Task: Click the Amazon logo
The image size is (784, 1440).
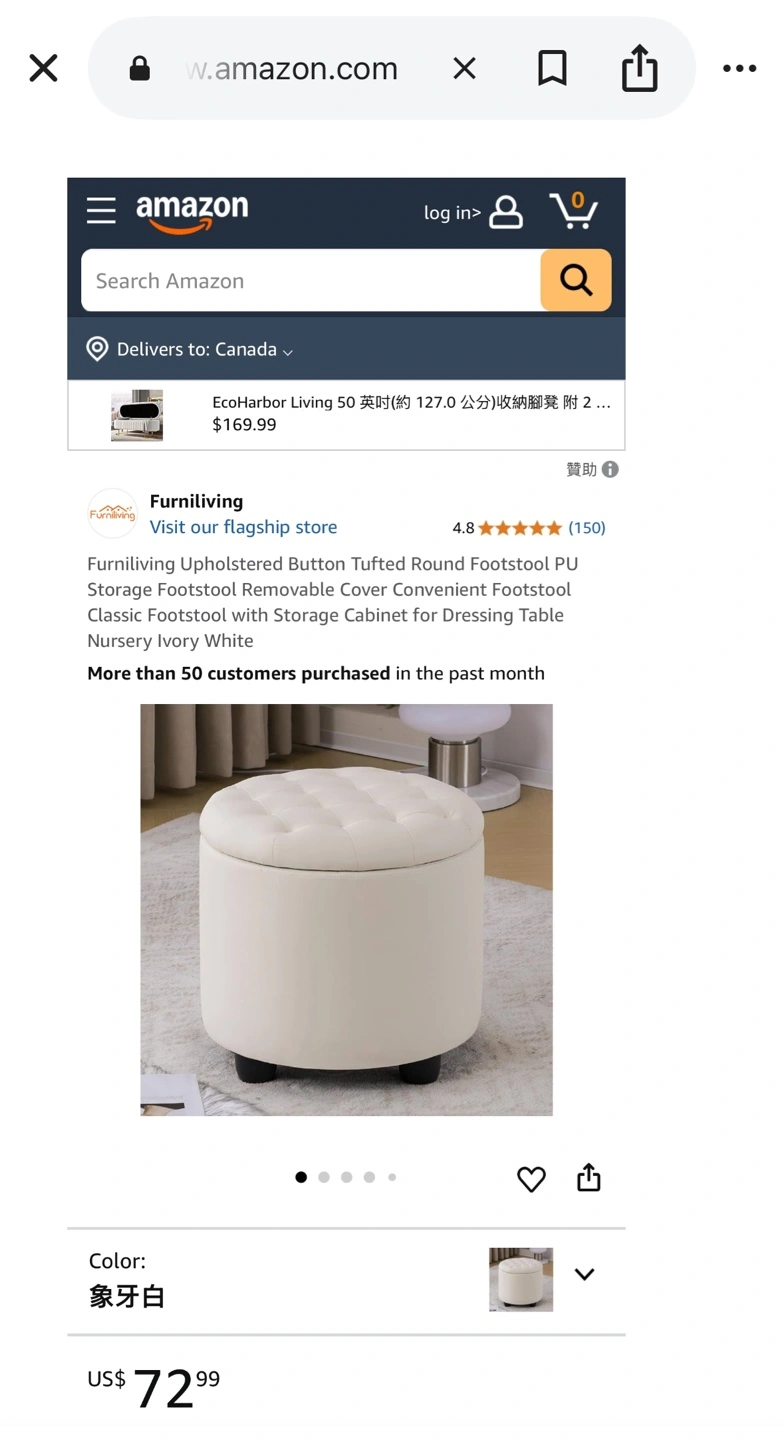Action: (192, 212)
